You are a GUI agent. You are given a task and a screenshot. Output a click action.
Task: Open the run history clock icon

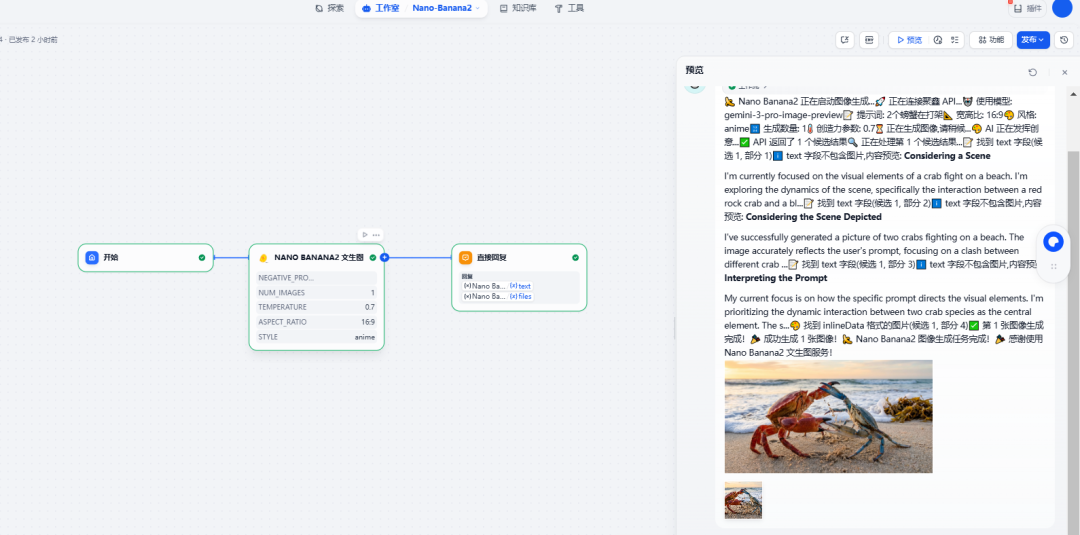[937, 40]
